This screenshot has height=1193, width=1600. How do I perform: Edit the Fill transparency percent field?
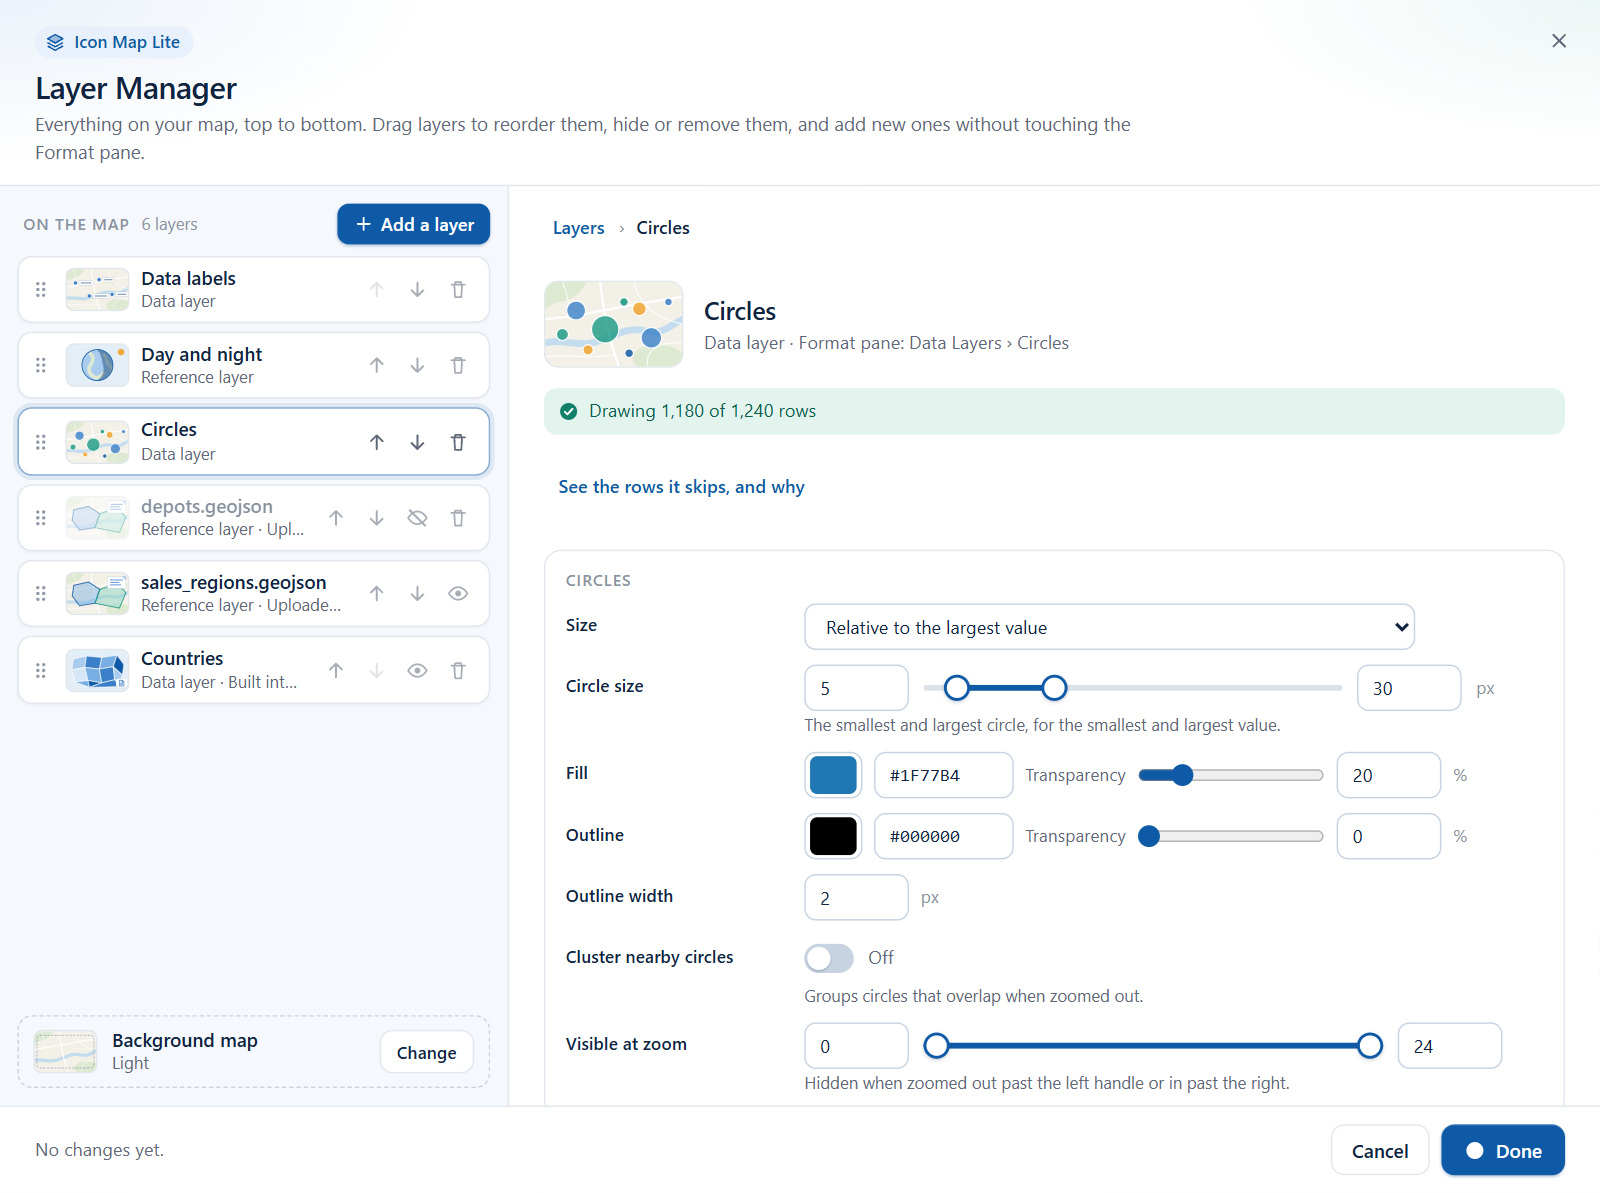tap(1389, 775)
